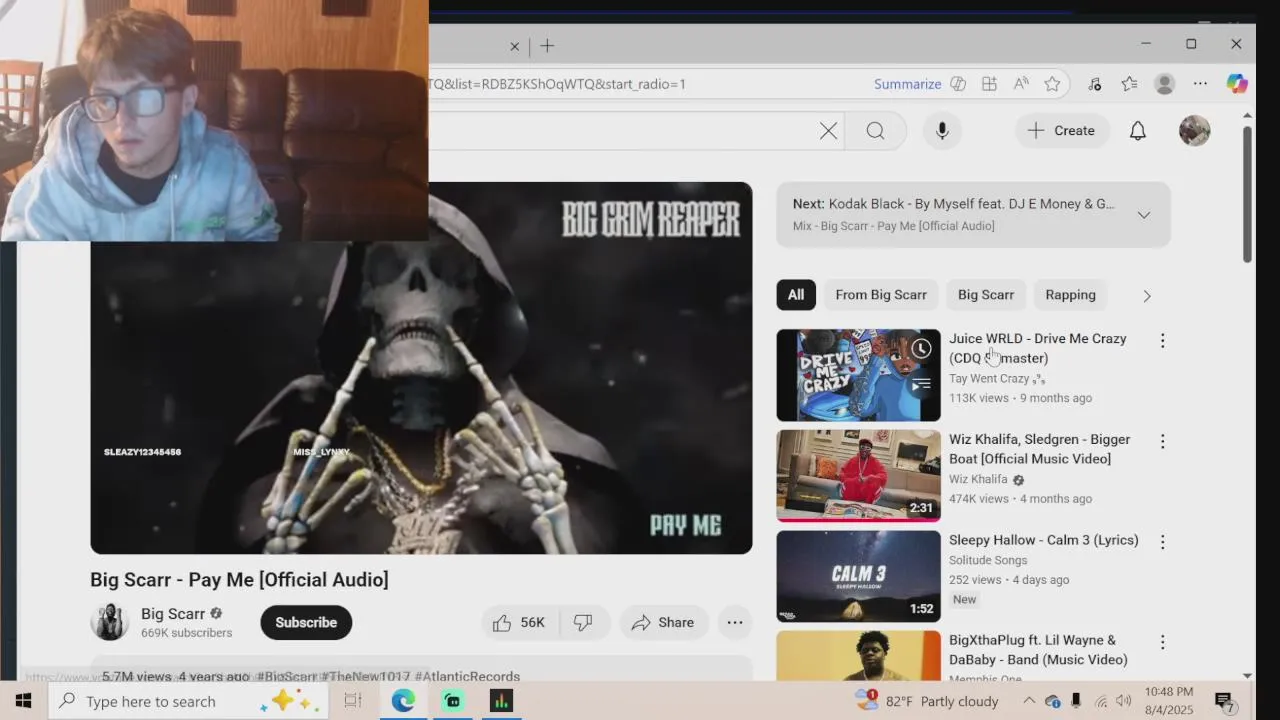Click the Pay Me video player
The width and height of the screenshot is (1280, 720).
pos(421,368)
